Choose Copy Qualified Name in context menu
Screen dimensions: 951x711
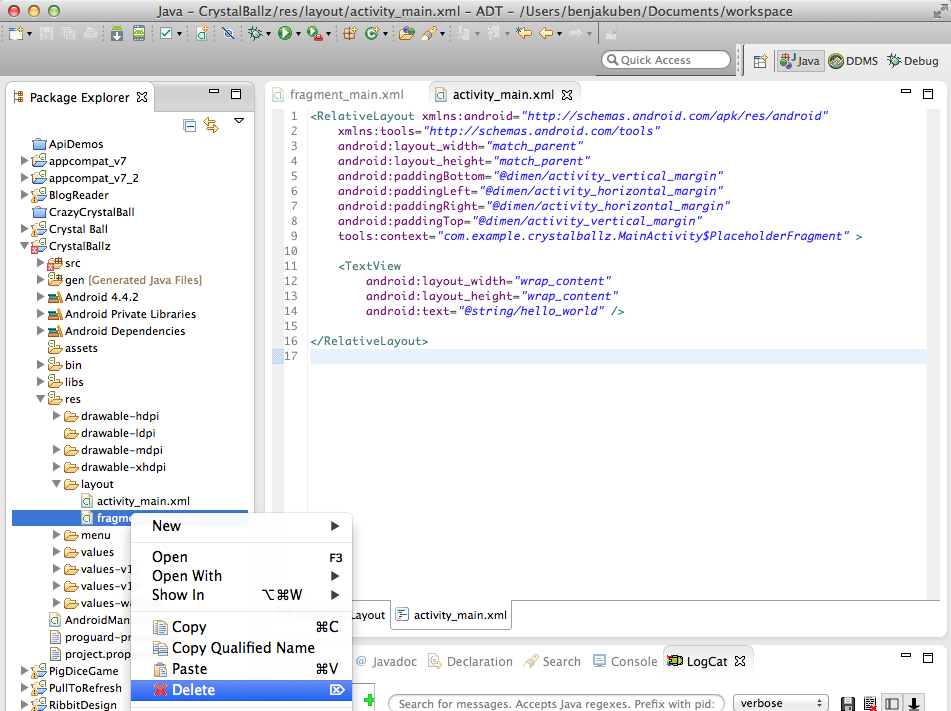pyautogui.click(x=243, y=648)
